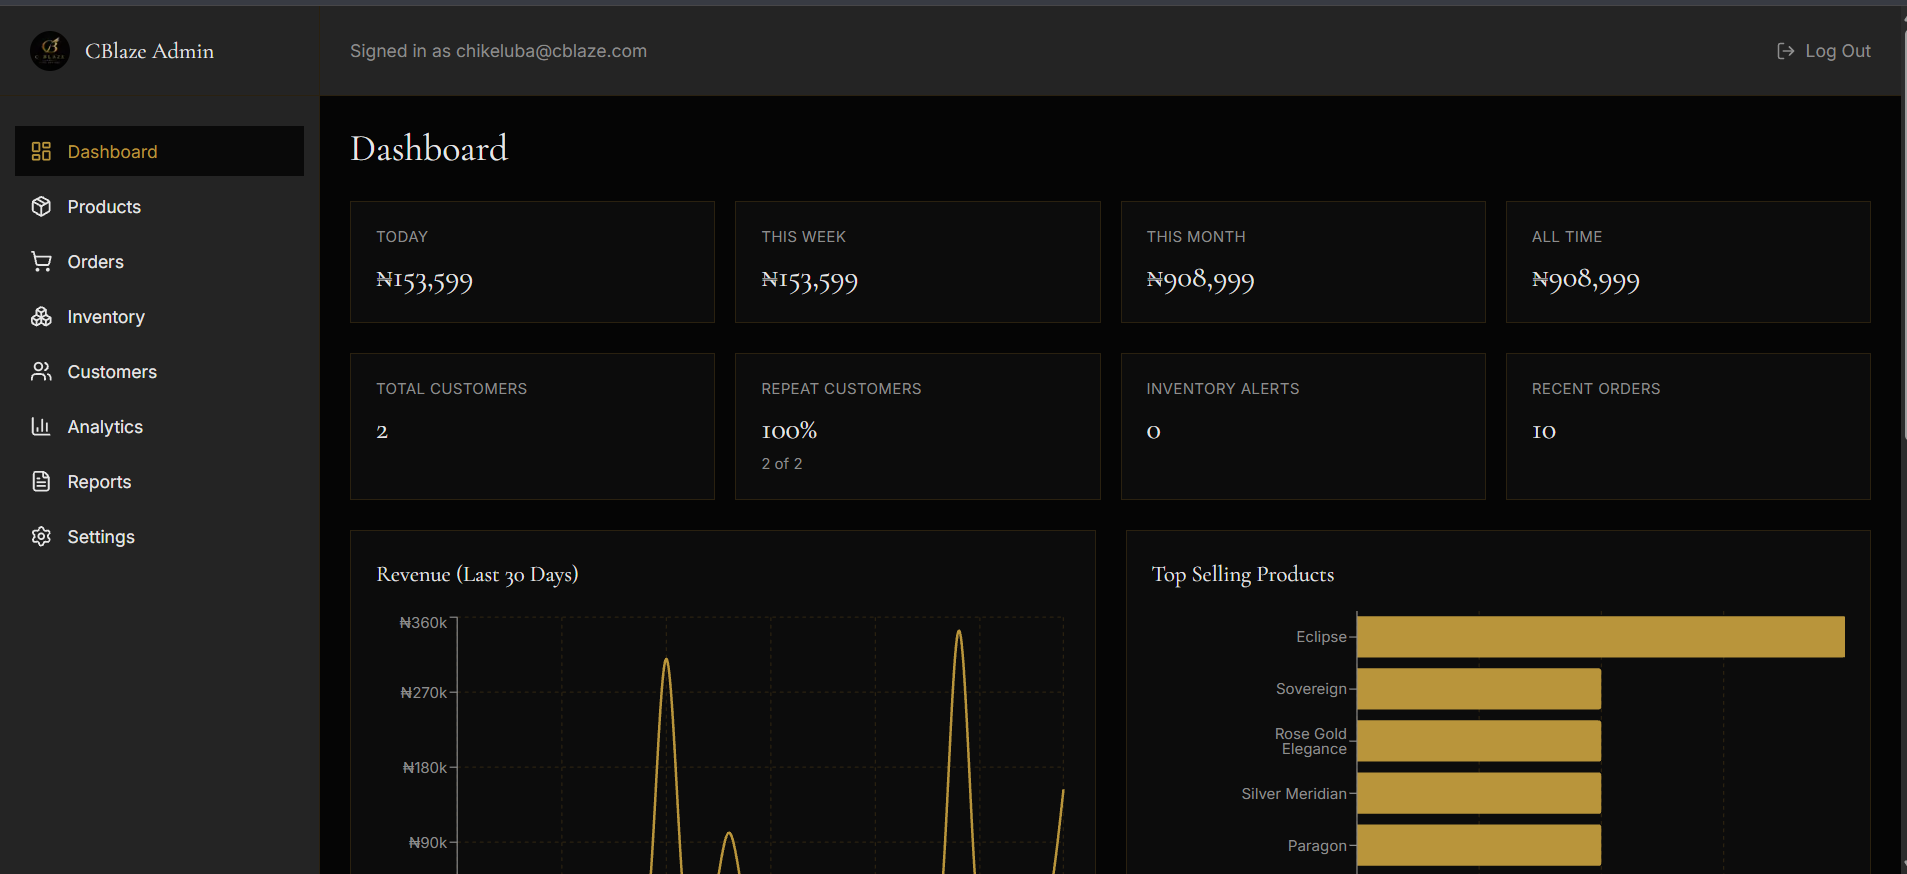The image size is (1907, 874).
Task: Click the Rose Gold Elegance label
Action: pos(1311,741)
